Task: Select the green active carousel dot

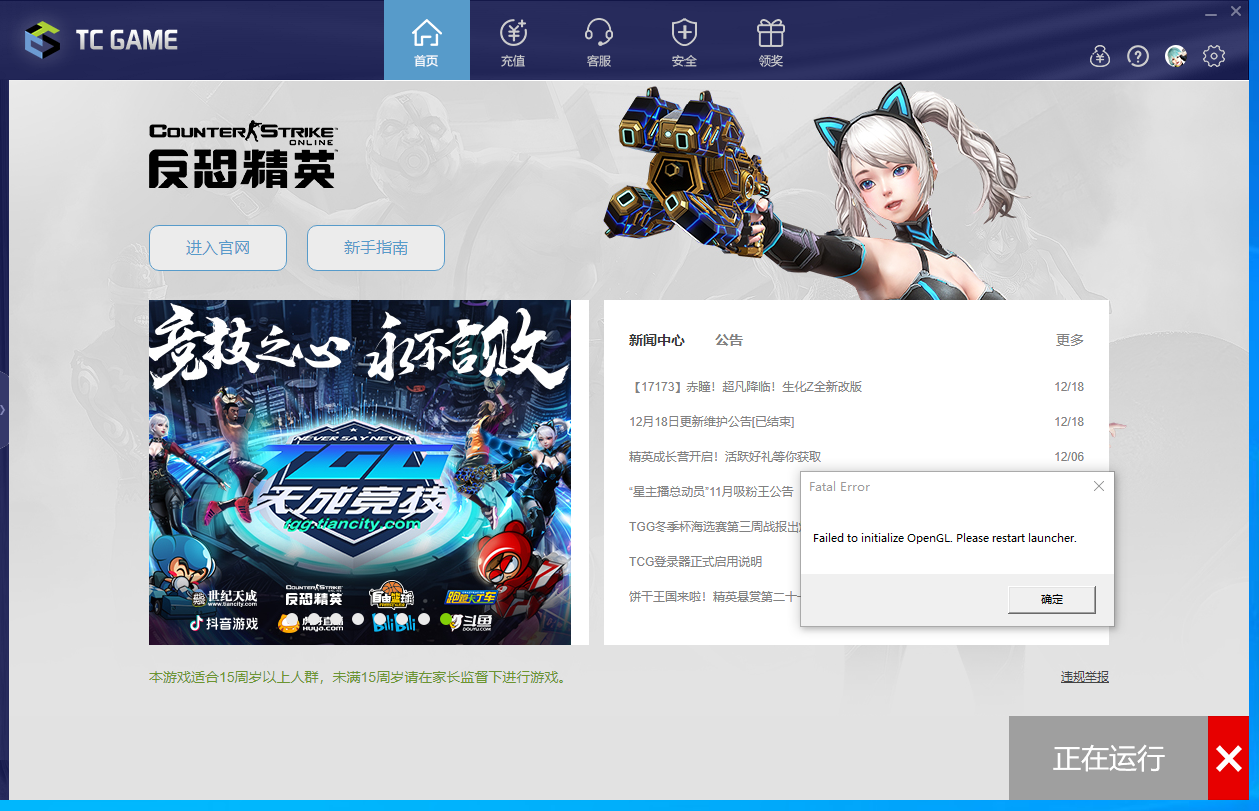Action: (446, 619)
